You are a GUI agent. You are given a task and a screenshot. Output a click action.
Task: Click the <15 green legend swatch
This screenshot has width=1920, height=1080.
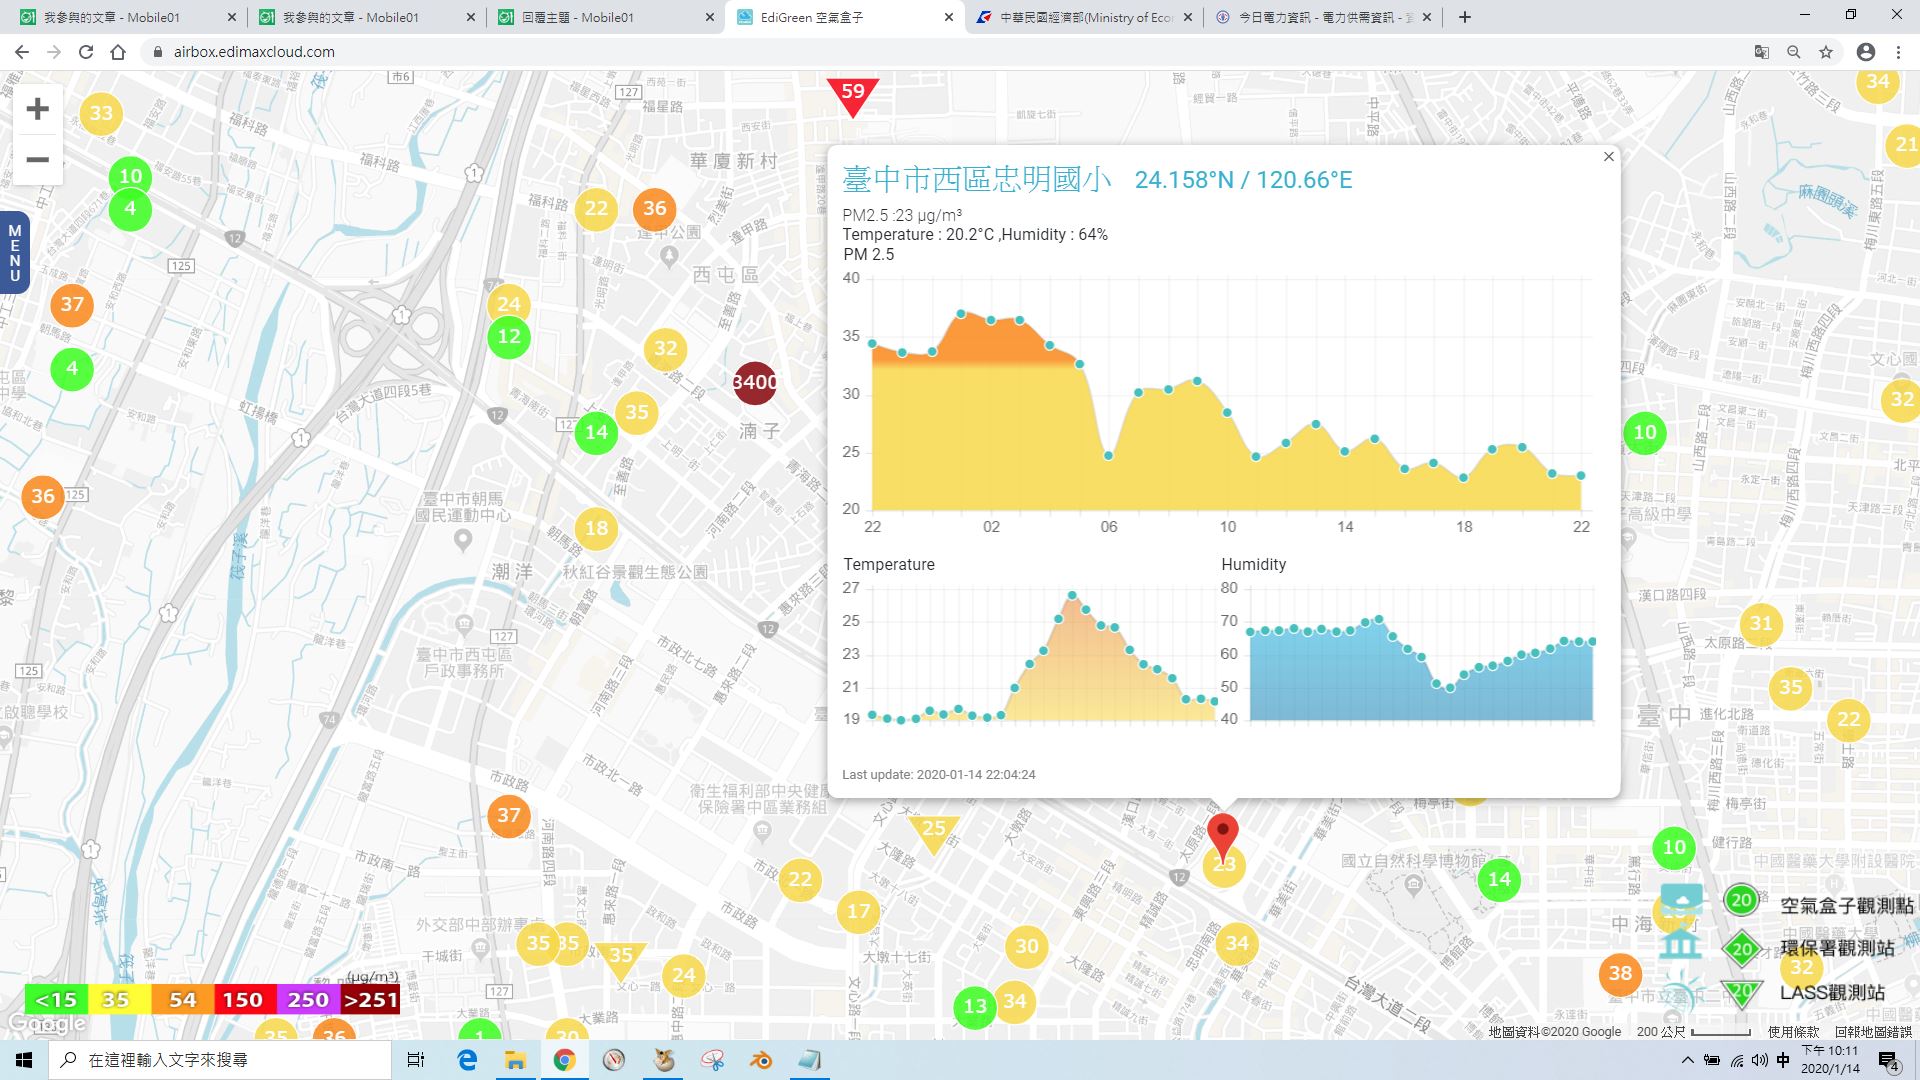55,1000
